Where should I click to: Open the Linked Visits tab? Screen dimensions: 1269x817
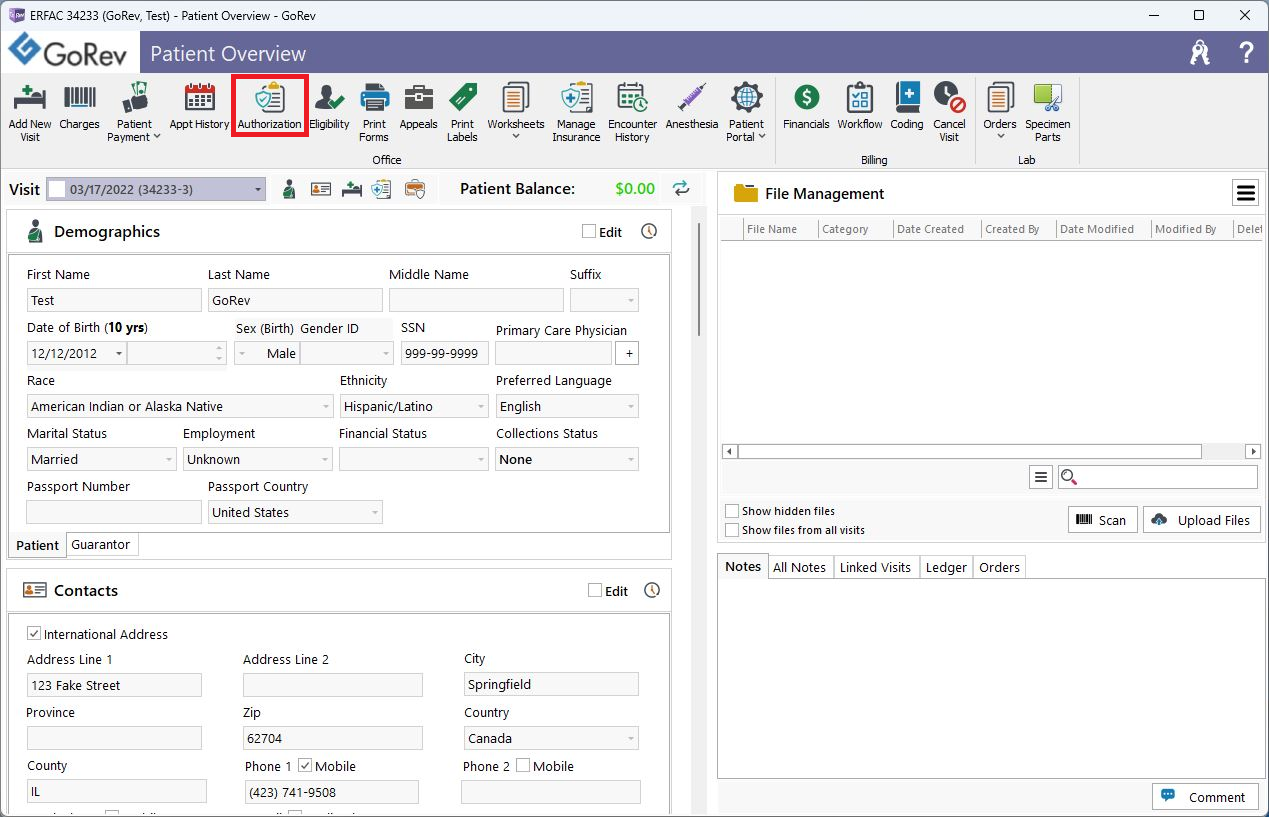click(875, 567)
